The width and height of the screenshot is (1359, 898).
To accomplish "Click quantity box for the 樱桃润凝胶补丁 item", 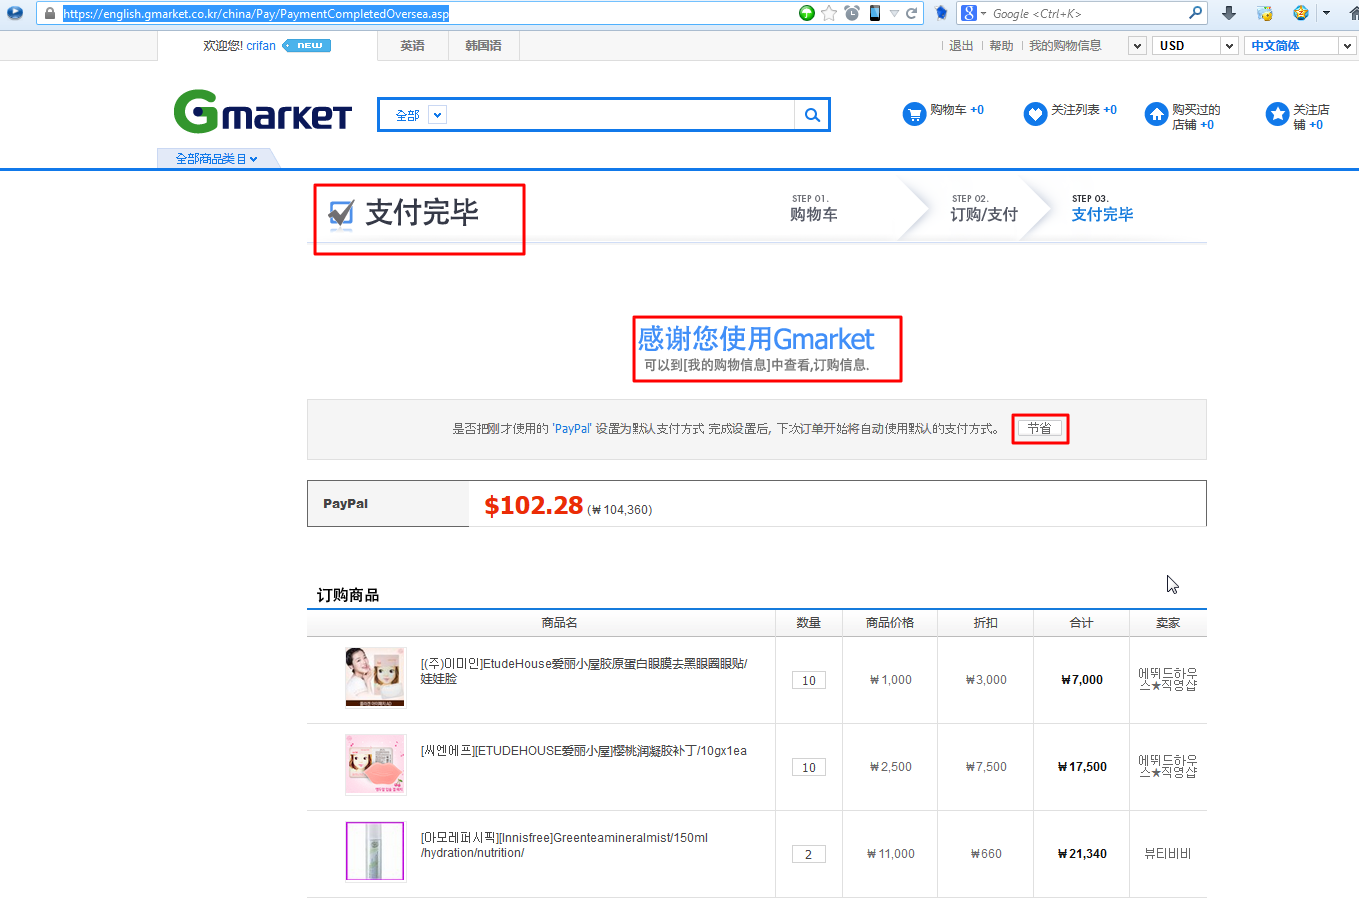I will click(809, 767).
